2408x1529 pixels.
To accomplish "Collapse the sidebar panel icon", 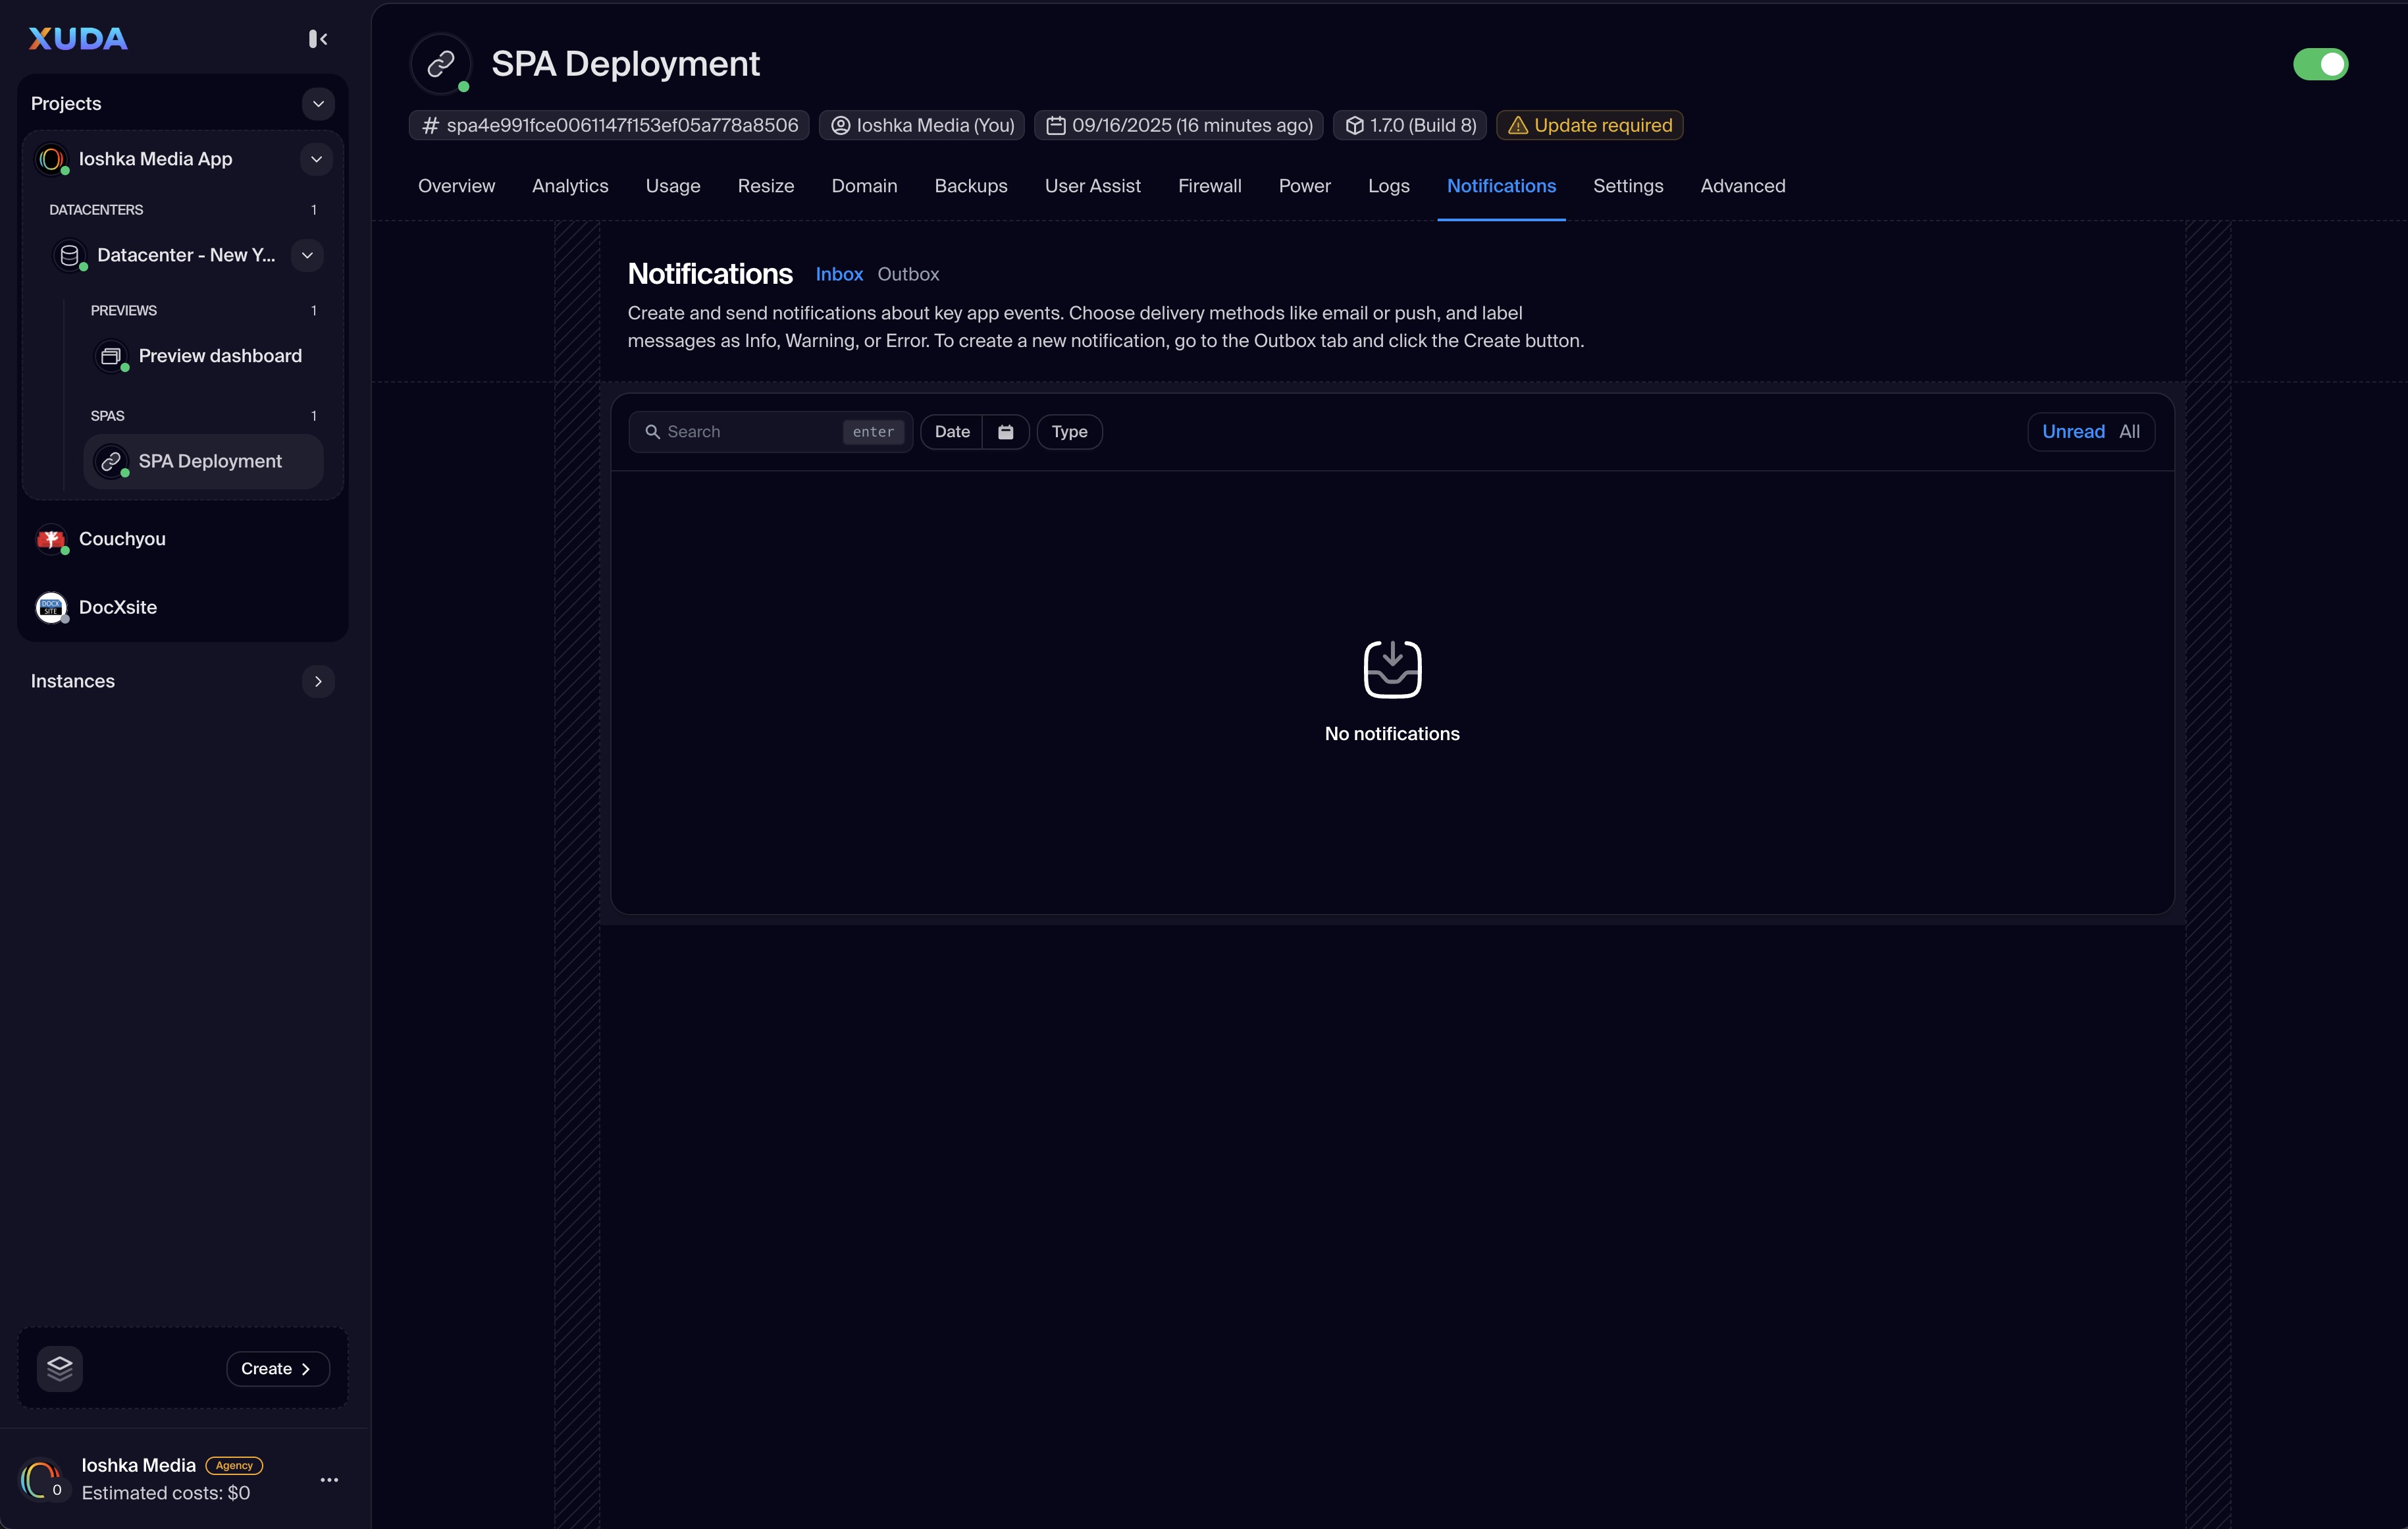I will pos(318,39).
